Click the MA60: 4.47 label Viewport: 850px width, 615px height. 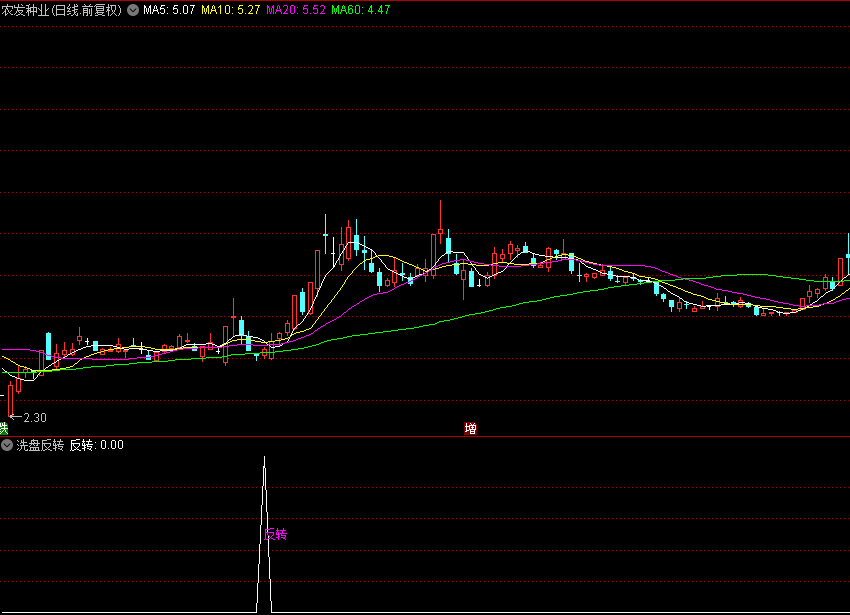(x=360, y=10)
